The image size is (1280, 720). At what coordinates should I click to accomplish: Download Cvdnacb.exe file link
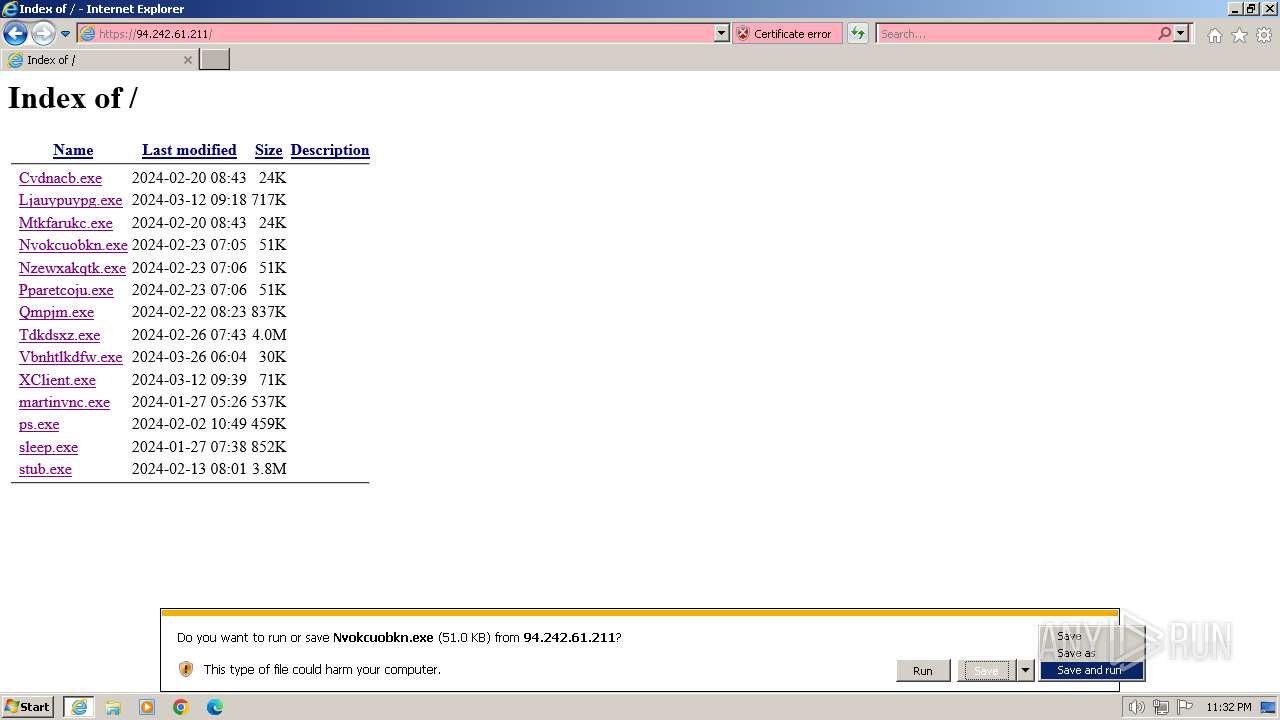(60, 178)
